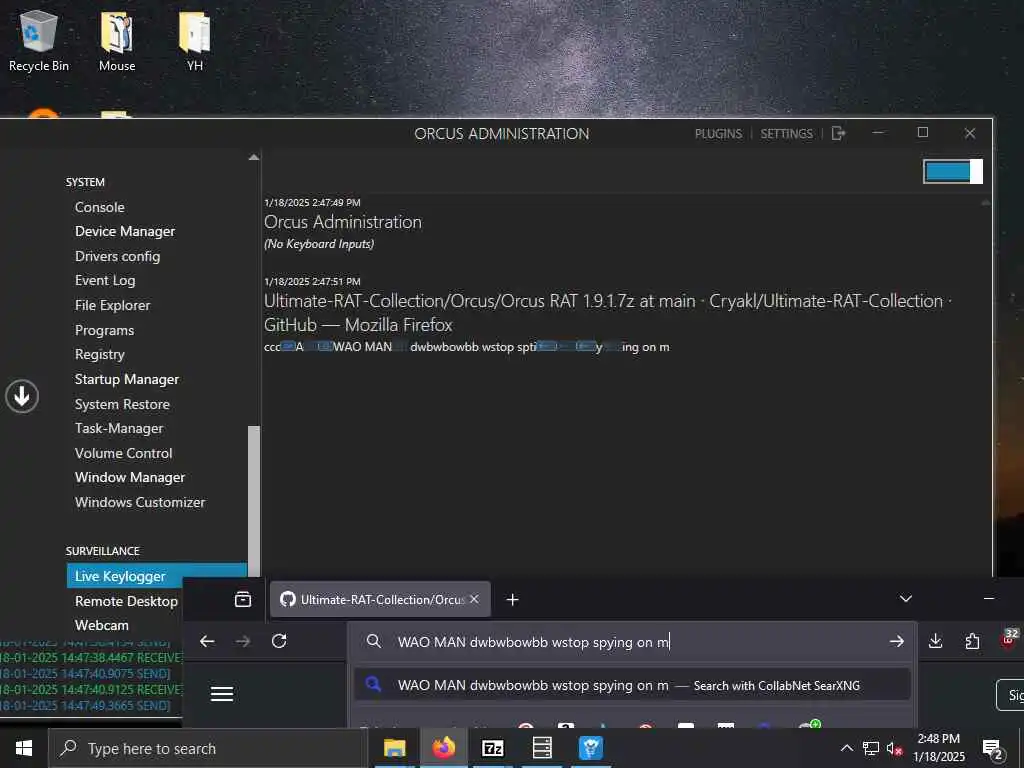Viewport: 1024px width, 768px height.
Task: Click the Windows Start button
Action: coord(24,748)
